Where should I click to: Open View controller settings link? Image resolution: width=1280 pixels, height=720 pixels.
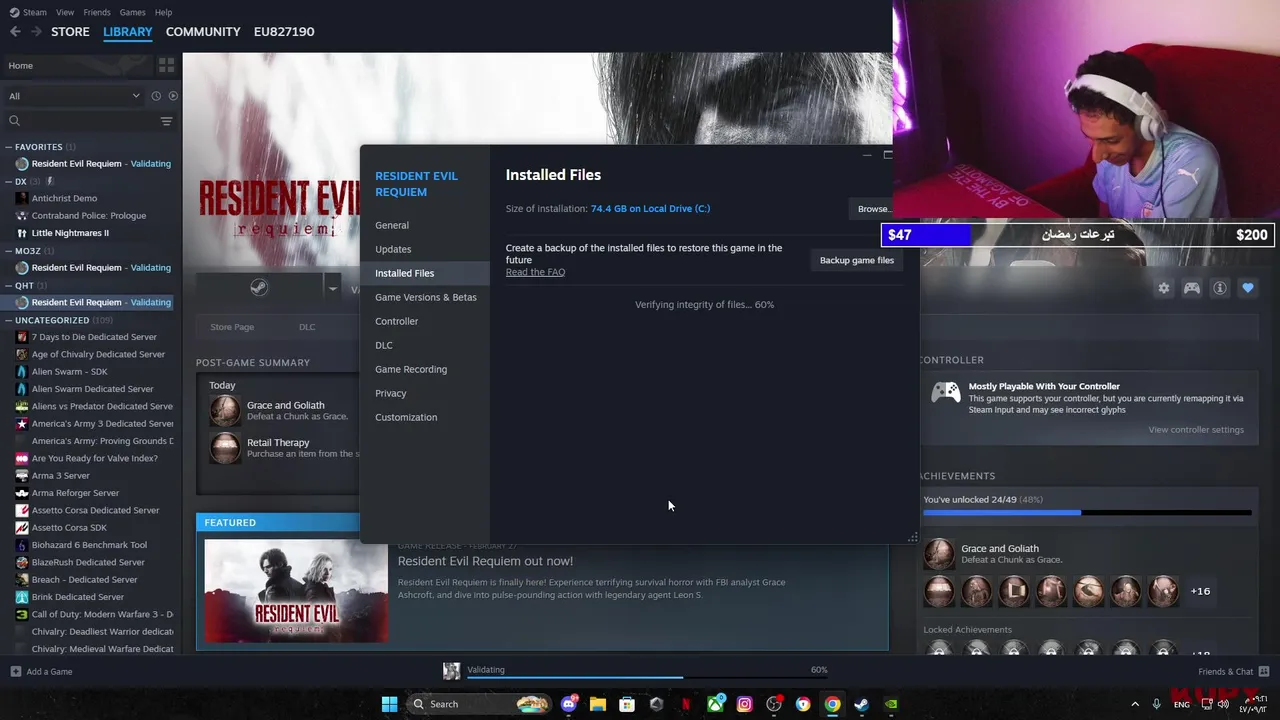(x=1196, y=430)
